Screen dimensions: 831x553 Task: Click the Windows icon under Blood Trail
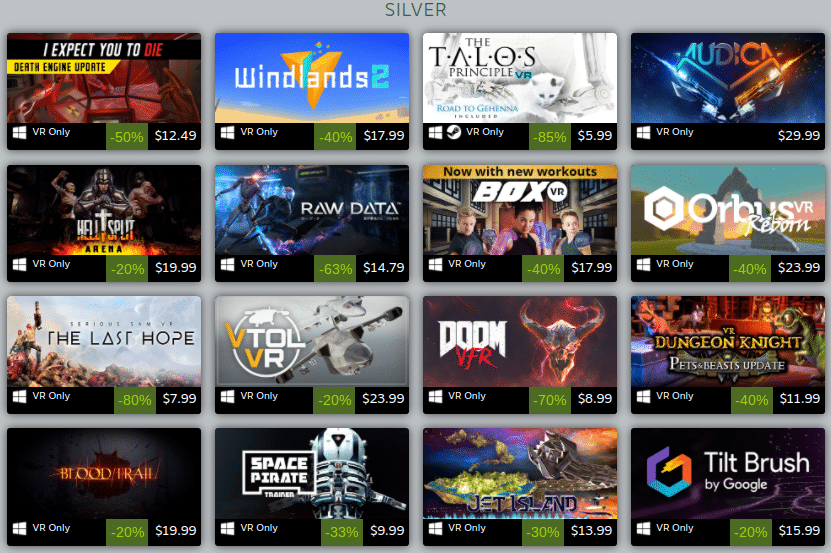coord(20,529)
